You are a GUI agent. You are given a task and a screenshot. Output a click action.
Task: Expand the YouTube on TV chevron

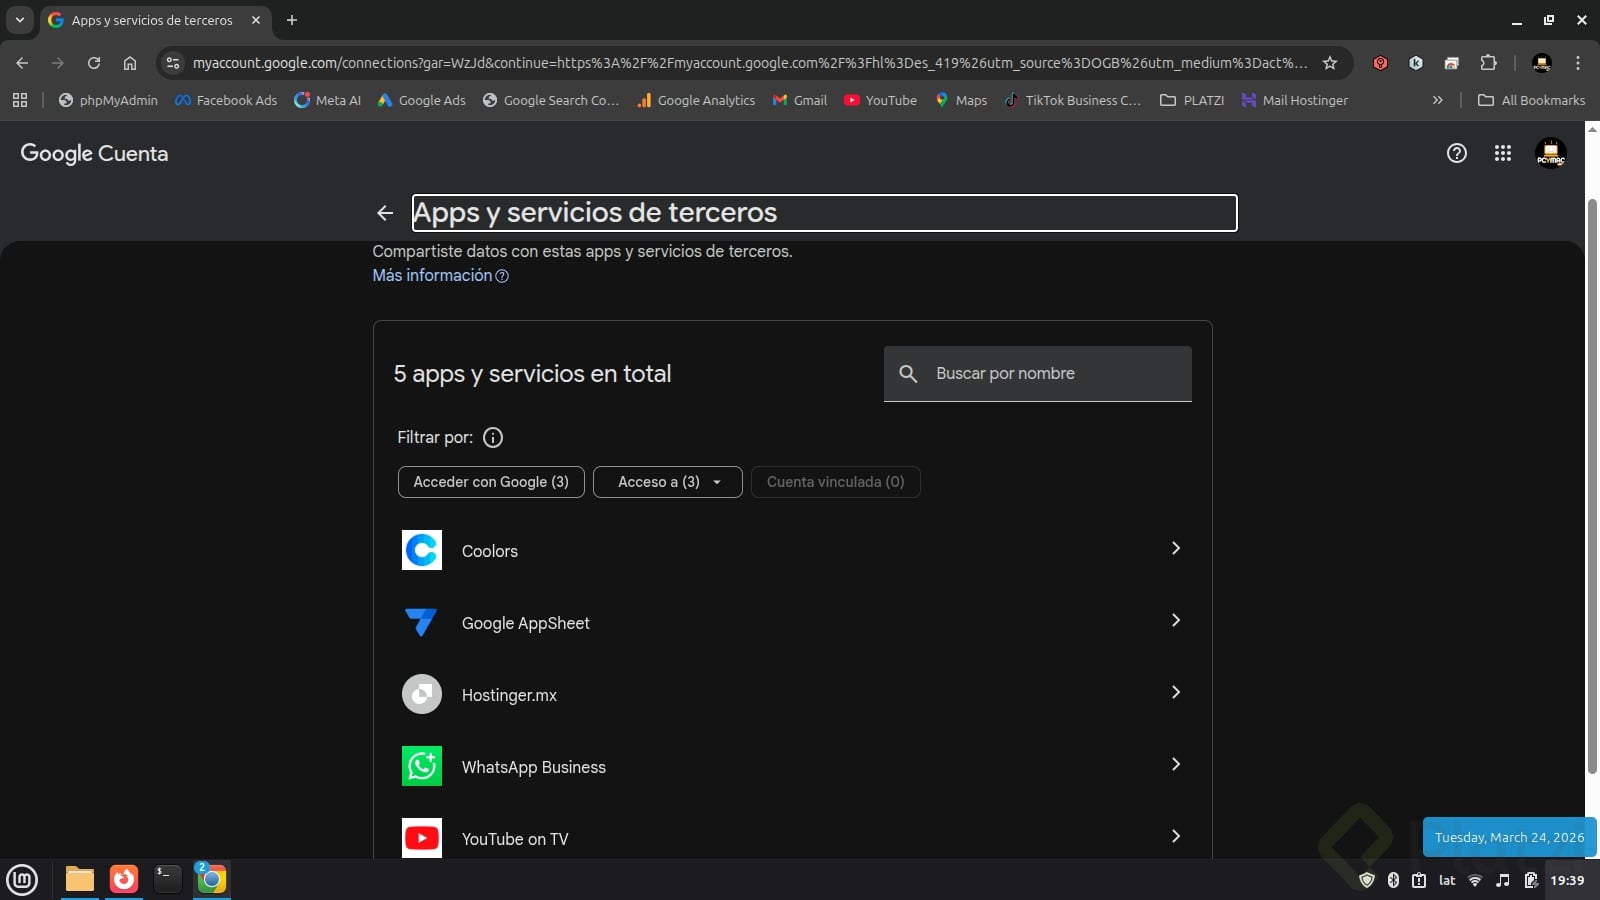tap(1176, 837)
